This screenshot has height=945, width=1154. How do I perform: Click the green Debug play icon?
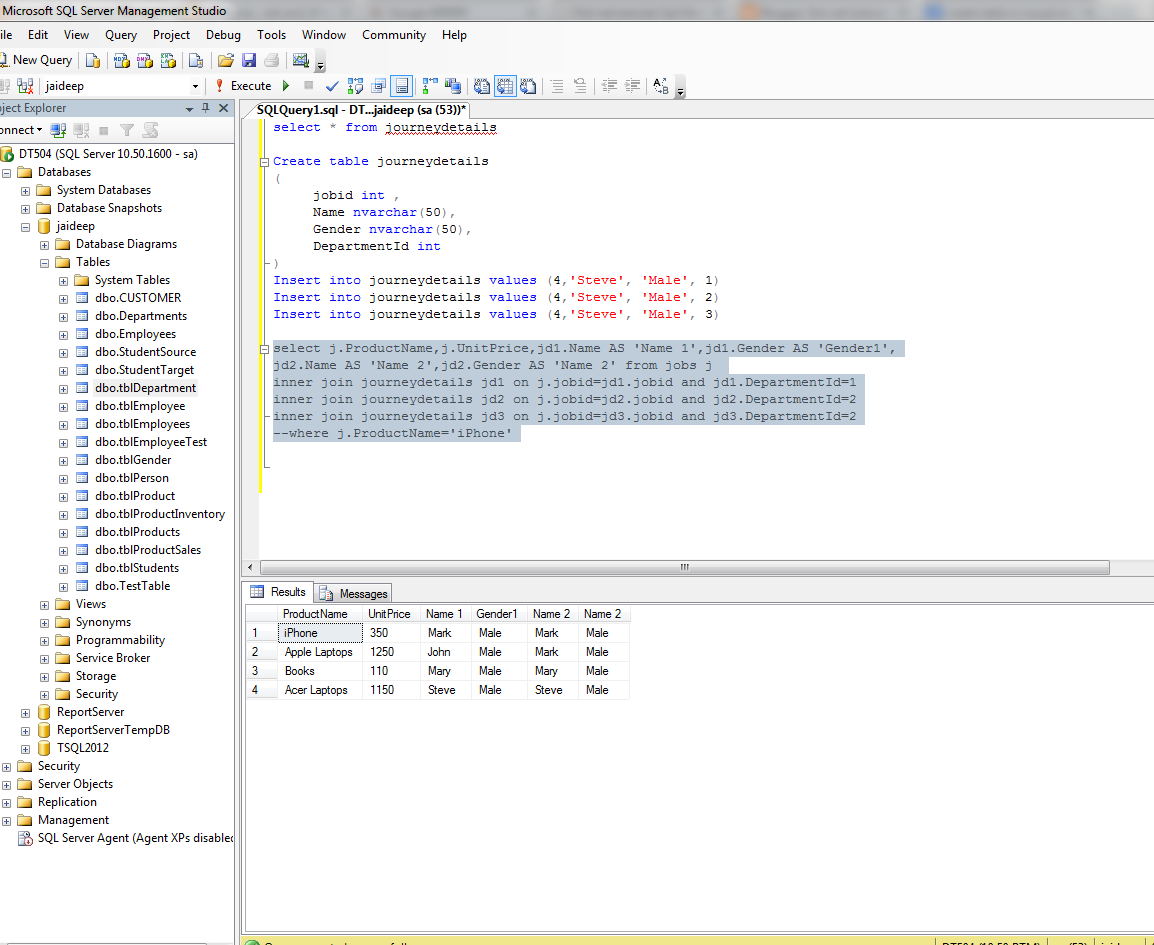point(286,86)
